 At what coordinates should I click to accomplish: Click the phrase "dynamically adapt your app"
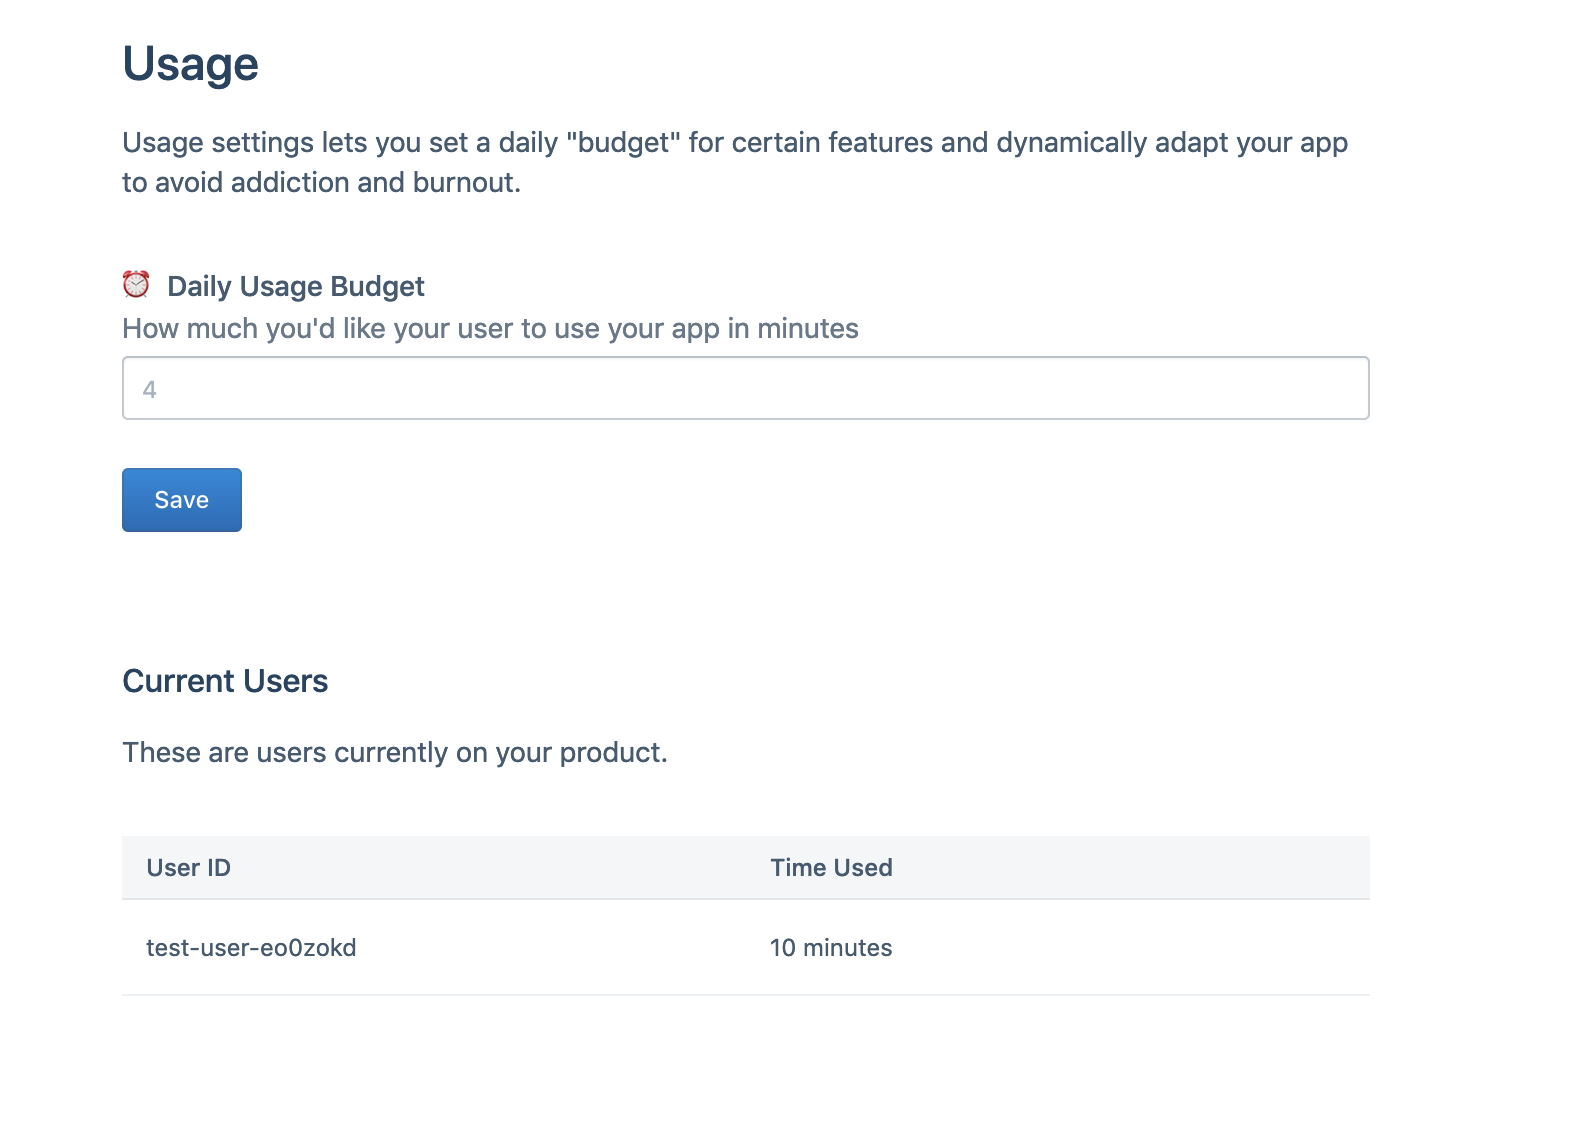click(1172, 143)
